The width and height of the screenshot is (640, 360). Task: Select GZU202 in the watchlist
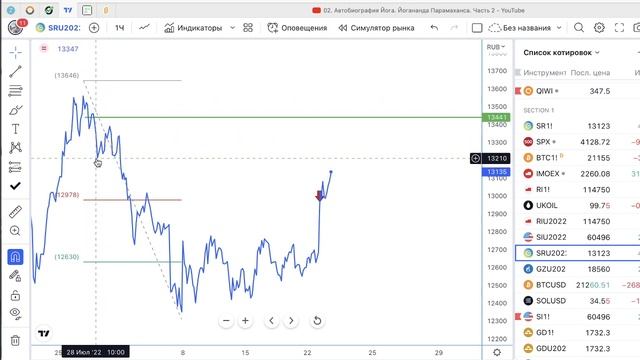tap(578, 269)
